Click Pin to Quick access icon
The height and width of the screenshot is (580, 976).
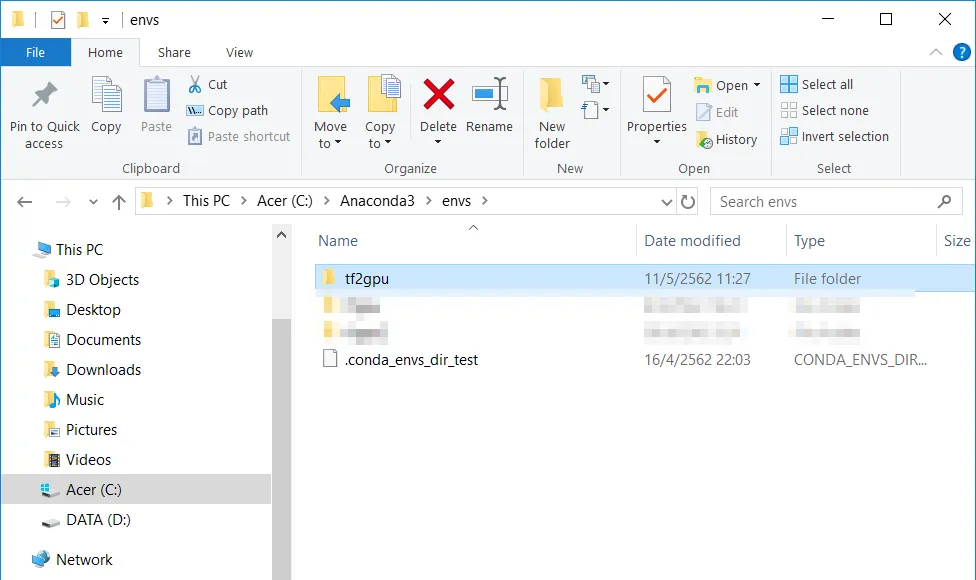(44, 95)
